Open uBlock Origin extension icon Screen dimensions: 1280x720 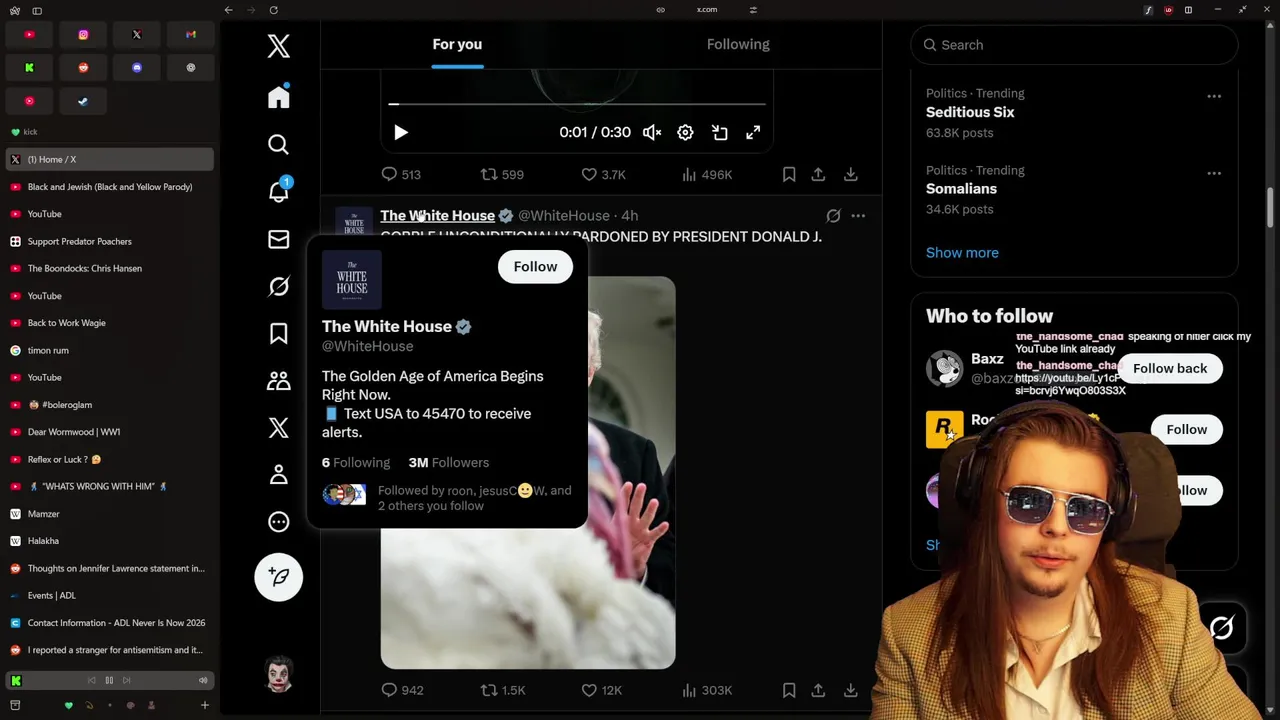[1168, 10]
